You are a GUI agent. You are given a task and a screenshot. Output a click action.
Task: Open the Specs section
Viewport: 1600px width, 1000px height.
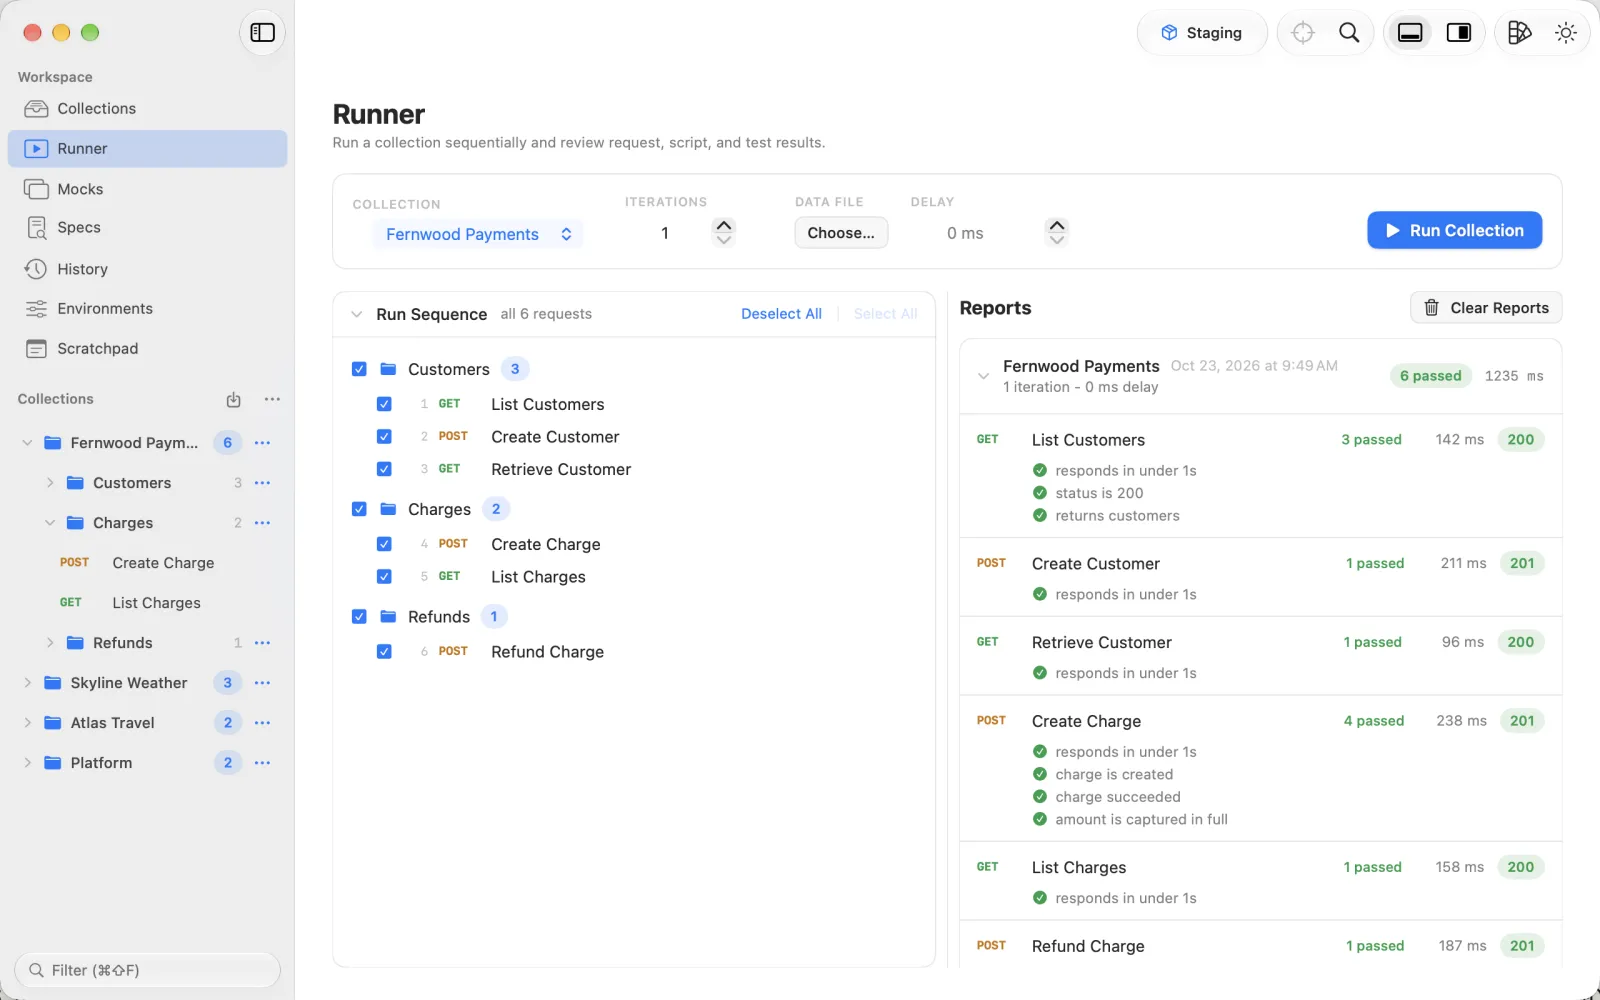147,228
